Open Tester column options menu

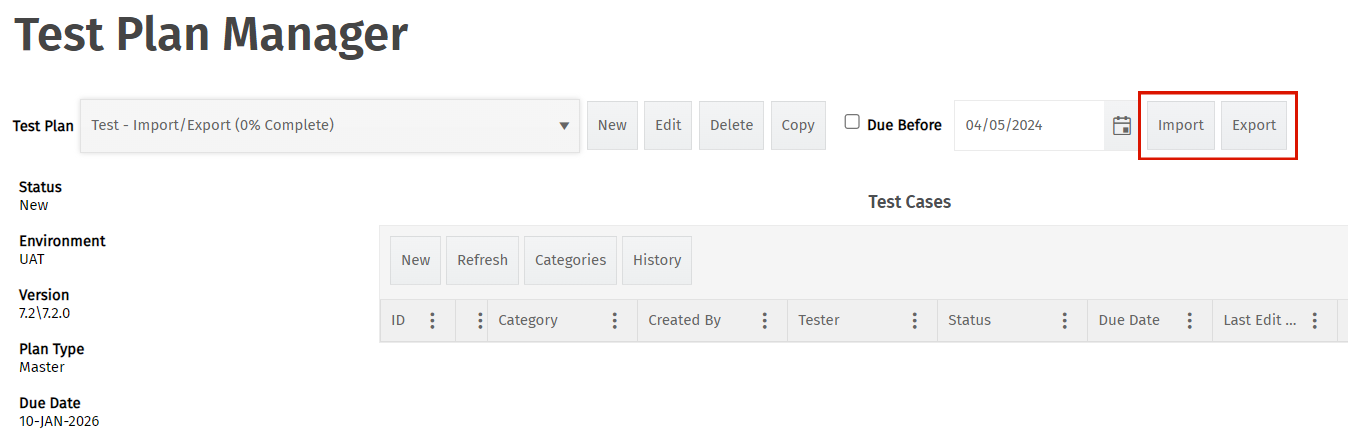[914, 321]
